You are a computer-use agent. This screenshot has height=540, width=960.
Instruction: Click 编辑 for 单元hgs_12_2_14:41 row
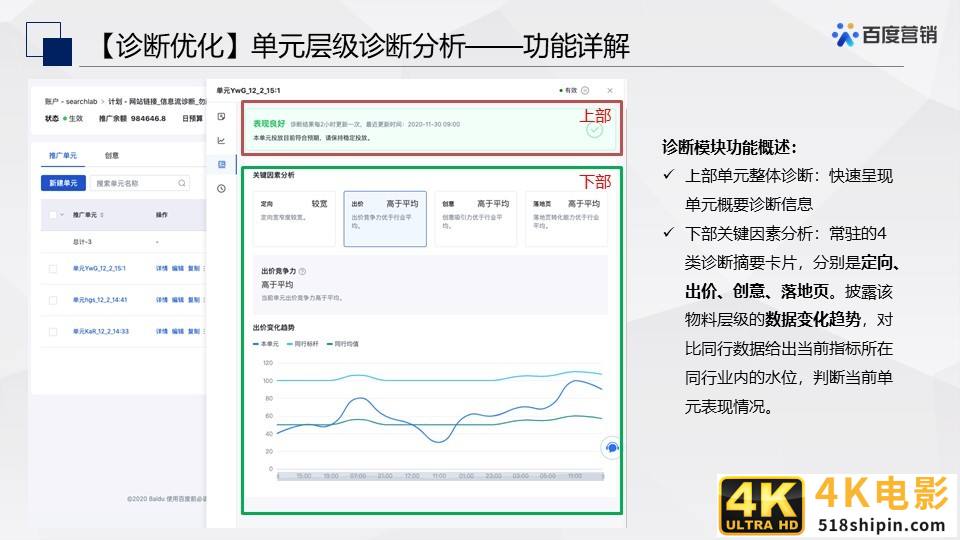(178, 300)
